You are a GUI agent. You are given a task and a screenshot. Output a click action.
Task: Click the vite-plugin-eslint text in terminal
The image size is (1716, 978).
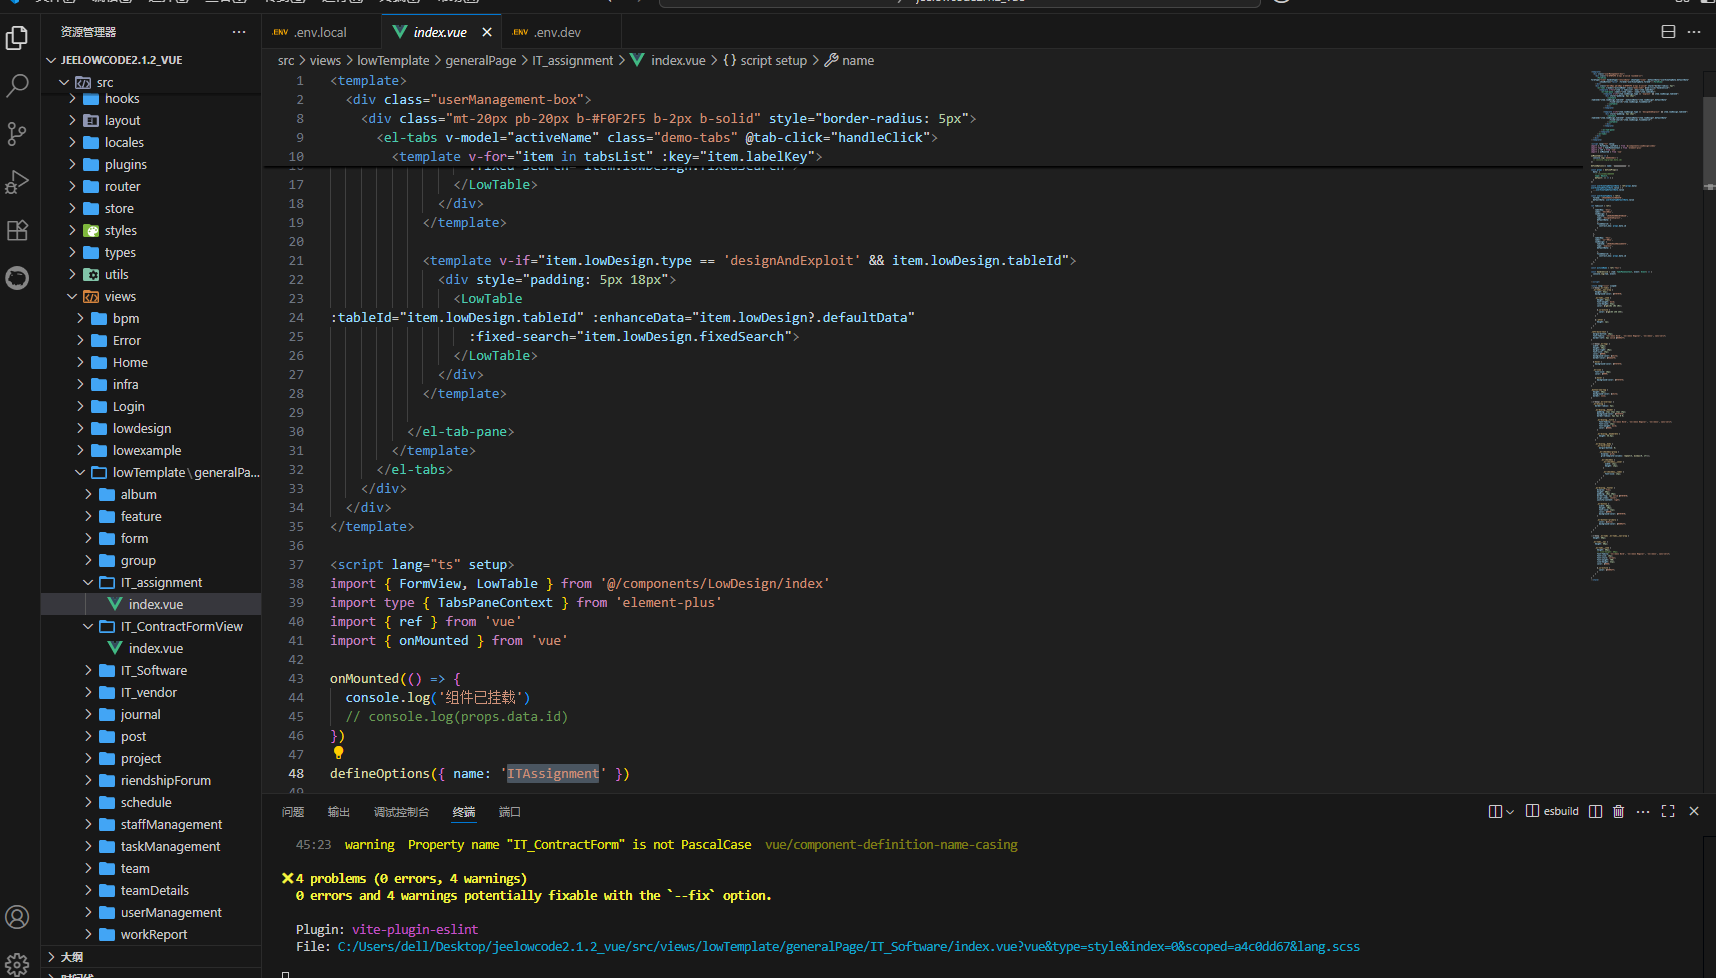415,930
